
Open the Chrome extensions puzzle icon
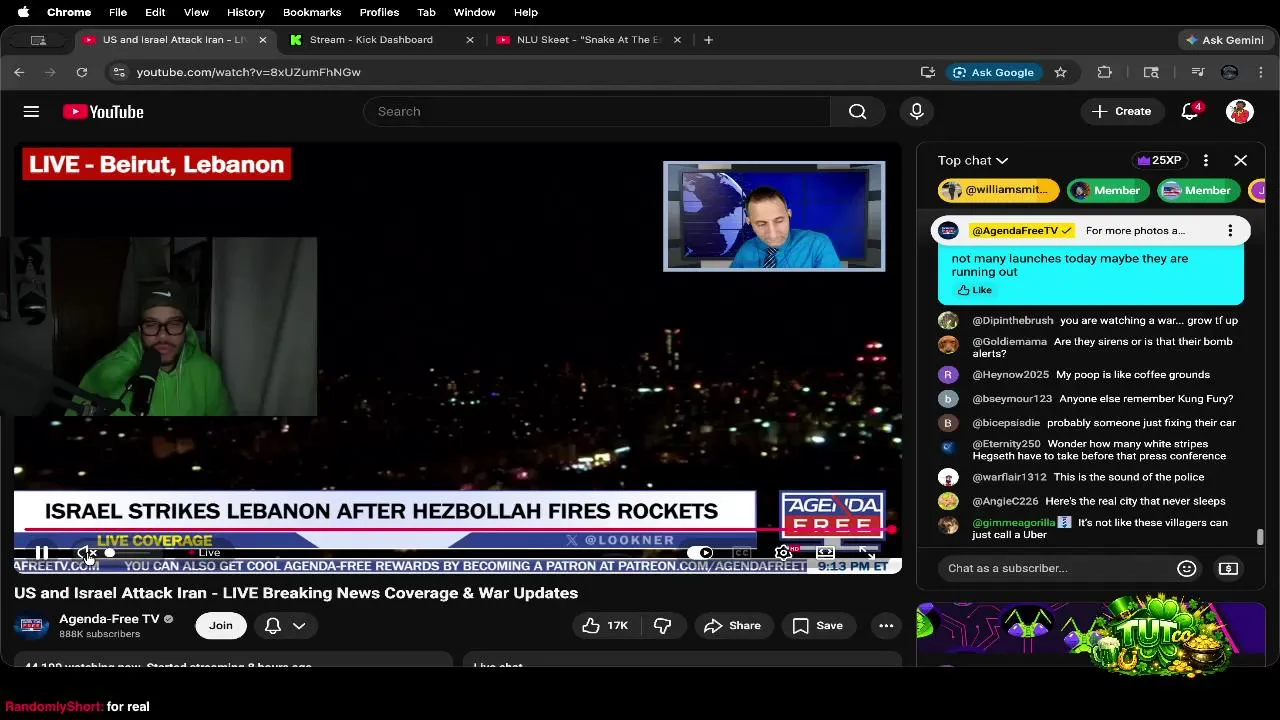(1105, 72)
